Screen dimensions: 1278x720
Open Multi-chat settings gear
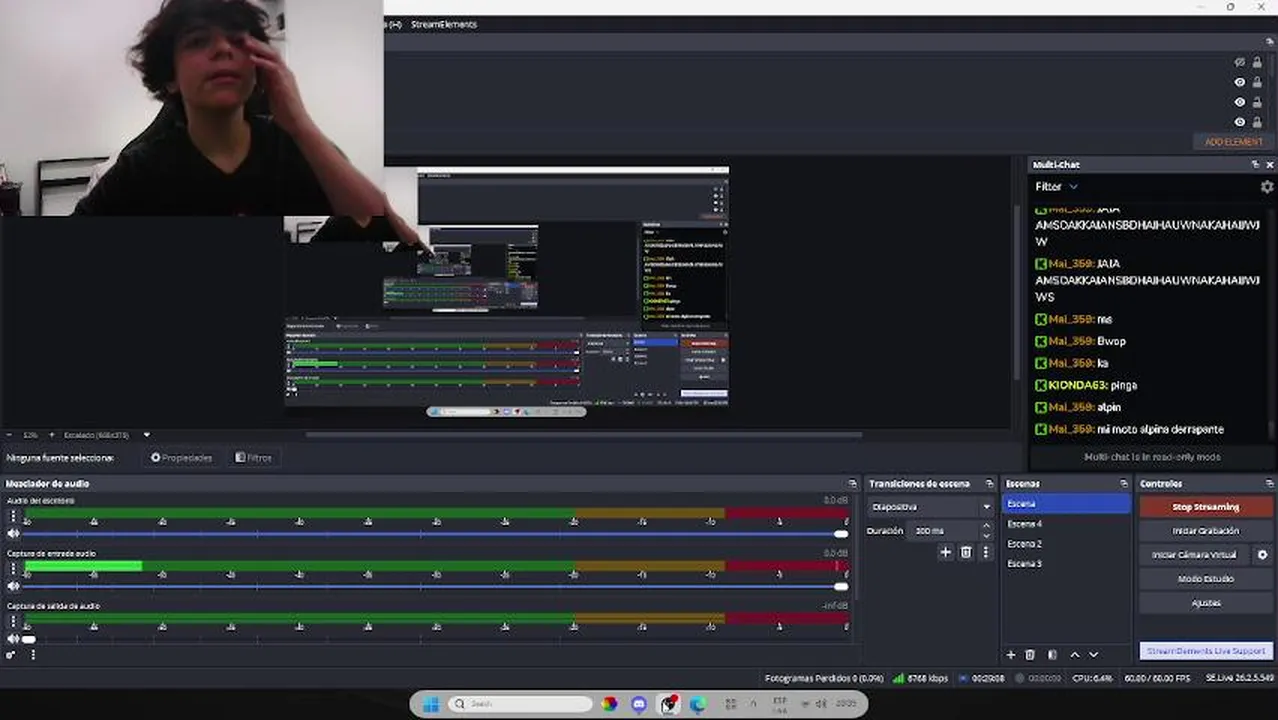(x=1267, y=187)
